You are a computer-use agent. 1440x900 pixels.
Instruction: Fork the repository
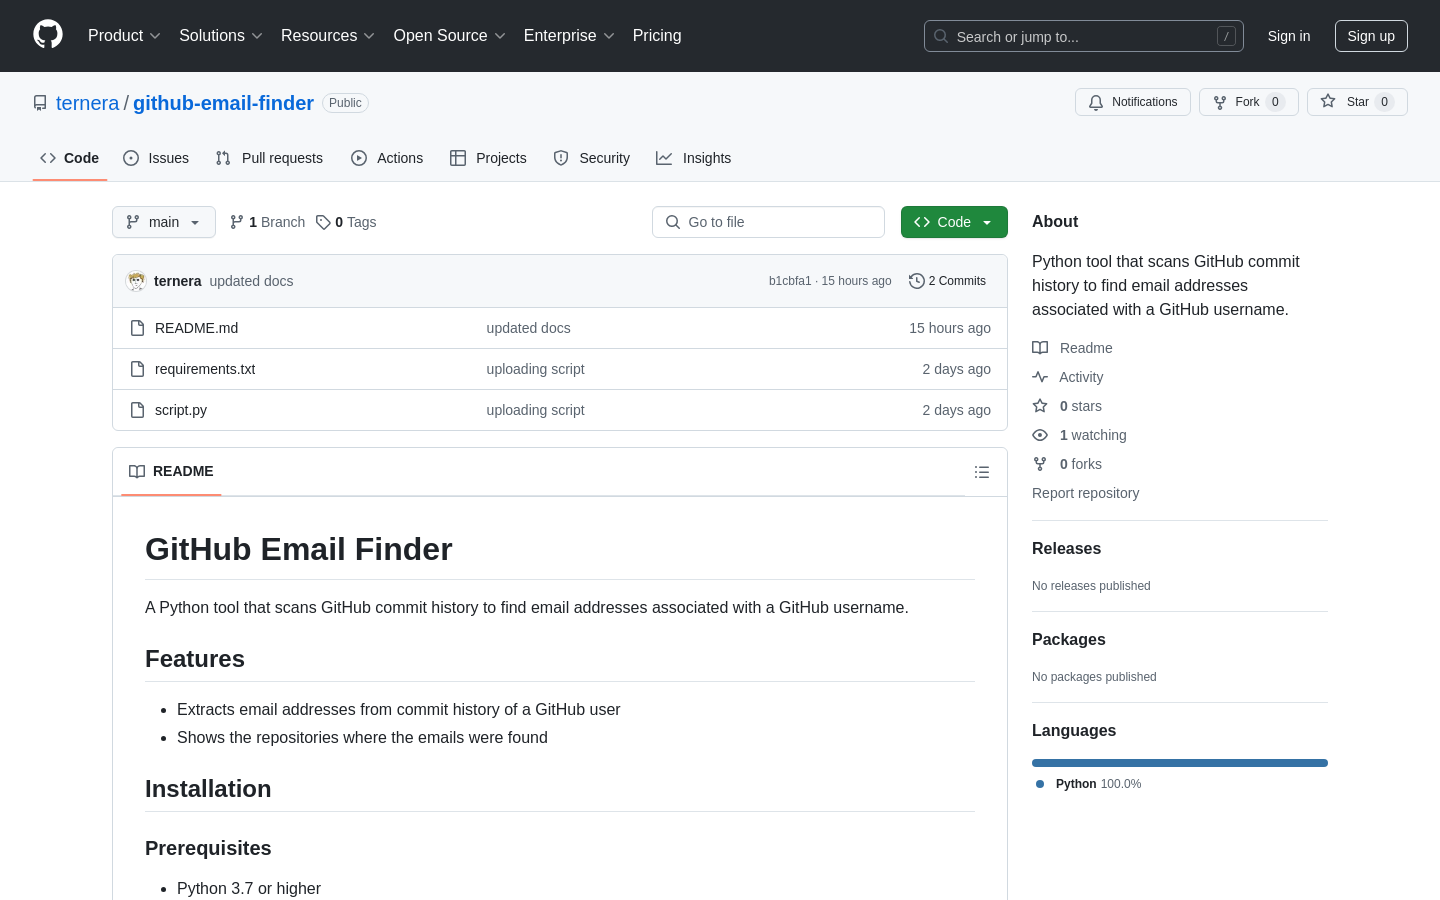point(1249,102)
